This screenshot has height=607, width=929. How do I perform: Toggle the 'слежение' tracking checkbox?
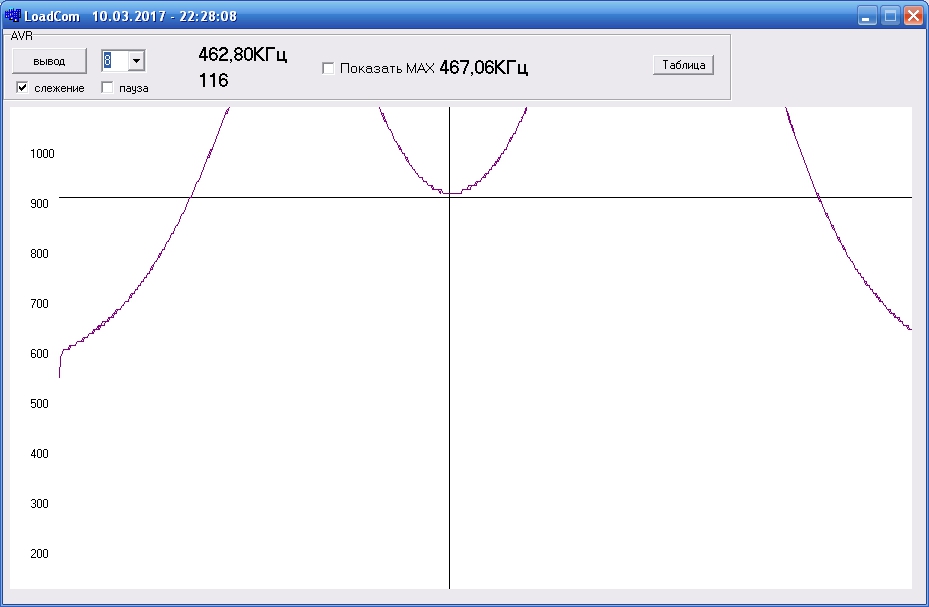[22, 88]
